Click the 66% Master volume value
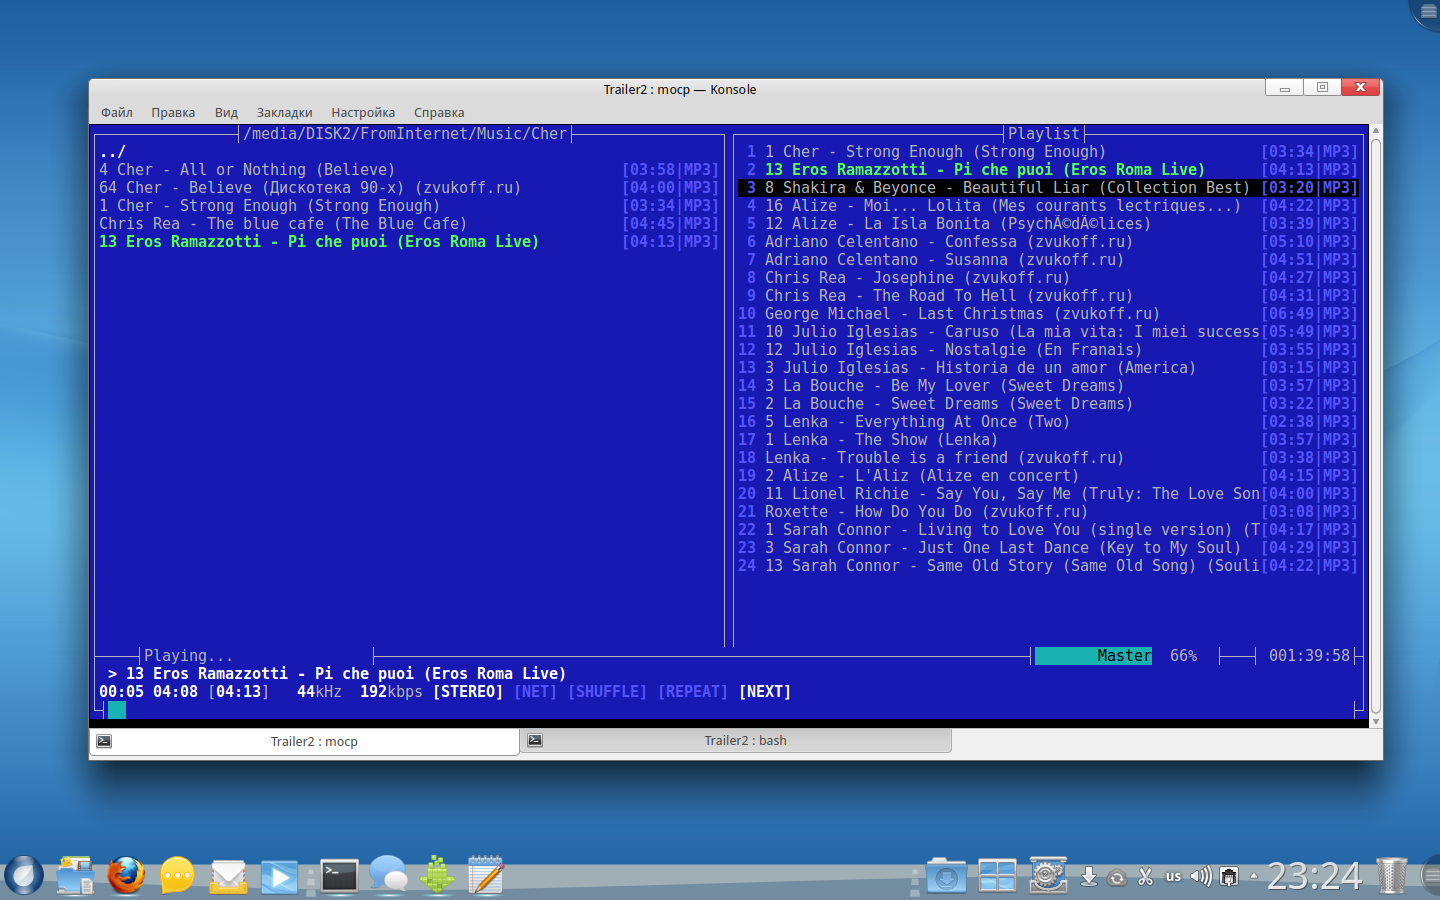The image size is (1440, 900). (1183, 656)
